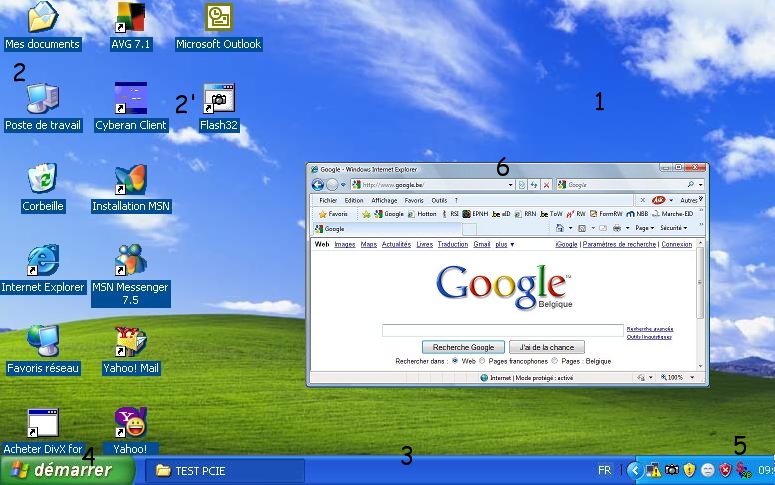This screenshot has width=775, height=485.
Task: Open the Sécurité dropdown menu
Action: click(674, 228)
